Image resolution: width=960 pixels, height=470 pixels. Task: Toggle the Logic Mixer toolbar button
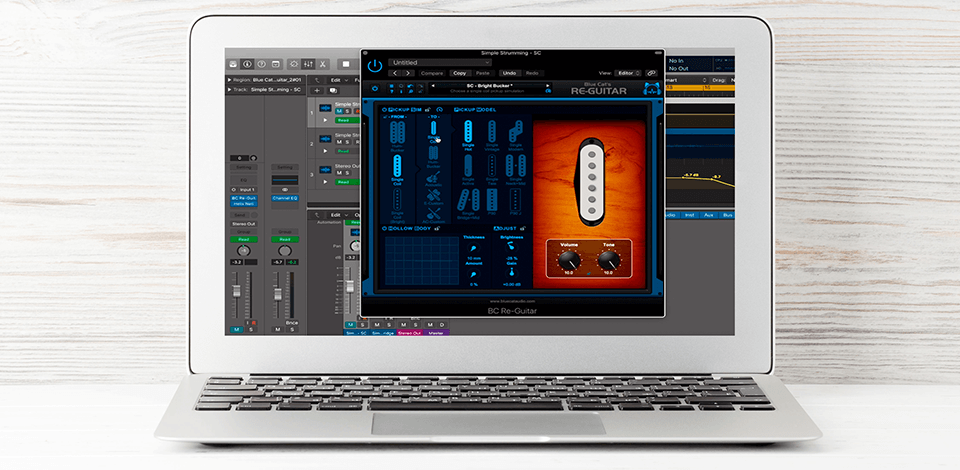coord(308,64)
